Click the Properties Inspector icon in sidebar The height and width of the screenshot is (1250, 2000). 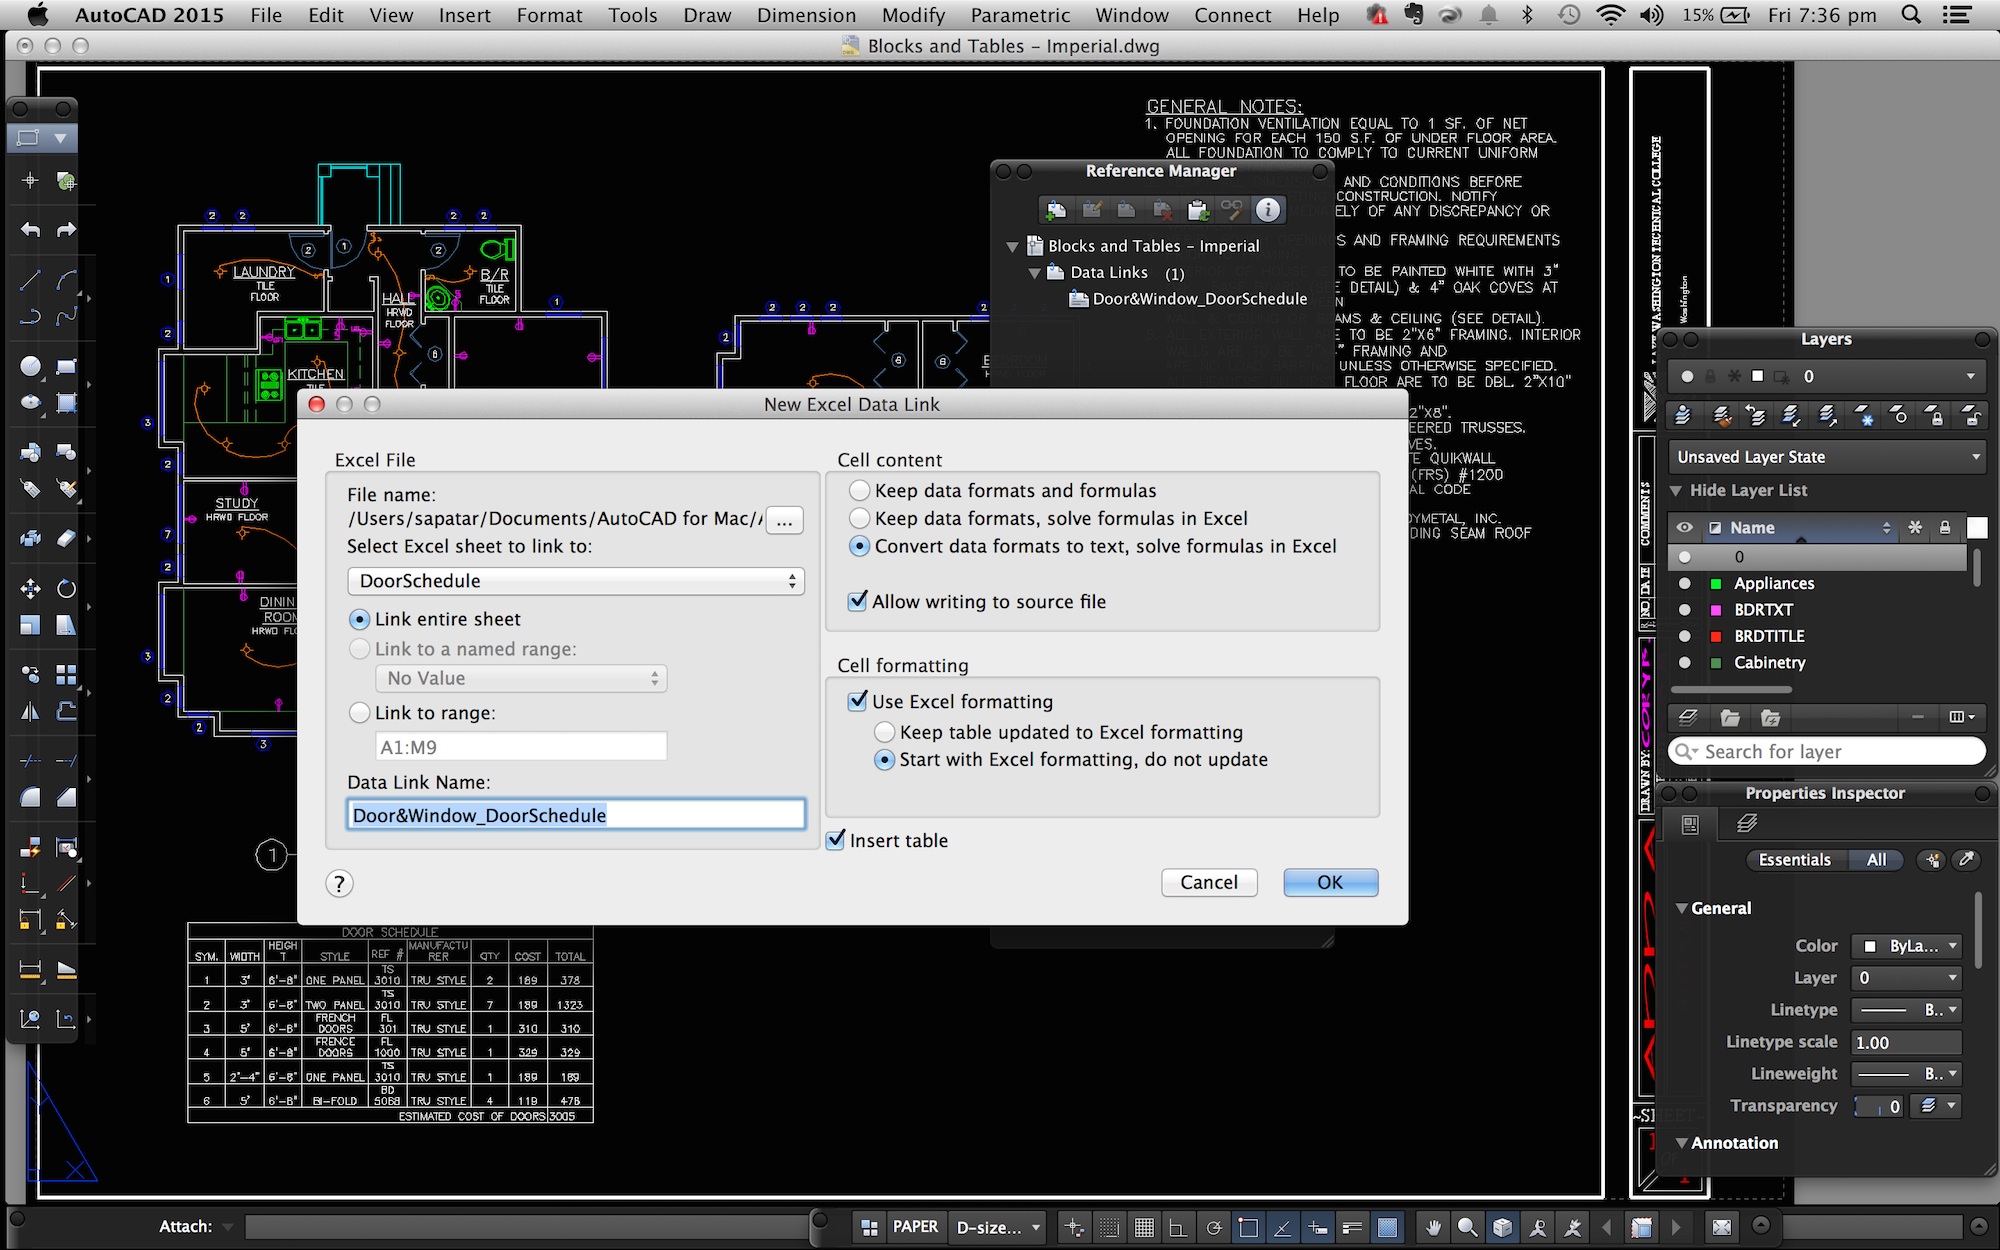point(1692,825)
